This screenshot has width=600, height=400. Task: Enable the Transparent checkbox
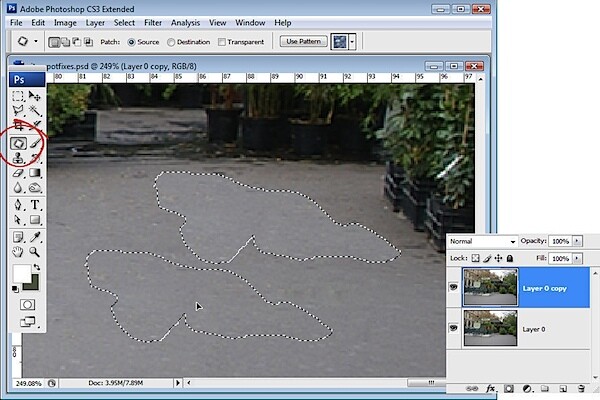(222, 42)
